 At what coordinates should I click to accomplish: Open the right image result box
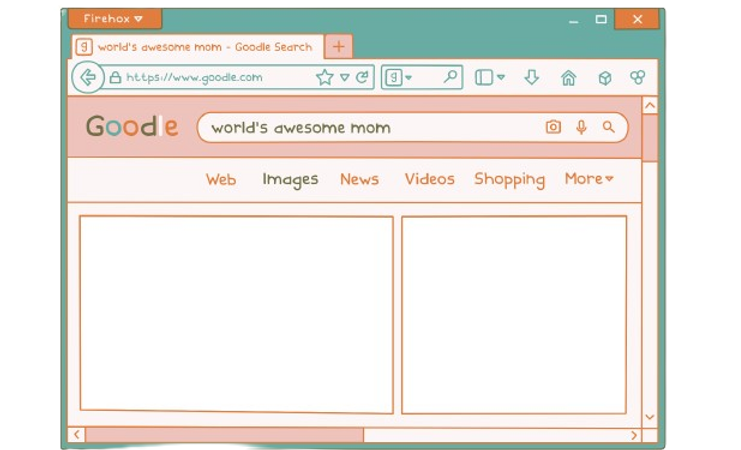pos(514,315)
